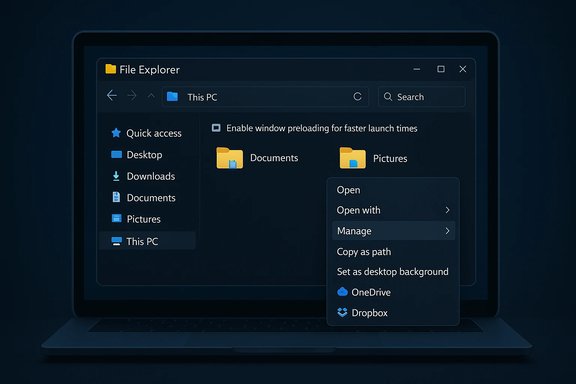This screenshot has width=576, height=384.
Task: Refresh the This PC location
Action: point(357,97)
